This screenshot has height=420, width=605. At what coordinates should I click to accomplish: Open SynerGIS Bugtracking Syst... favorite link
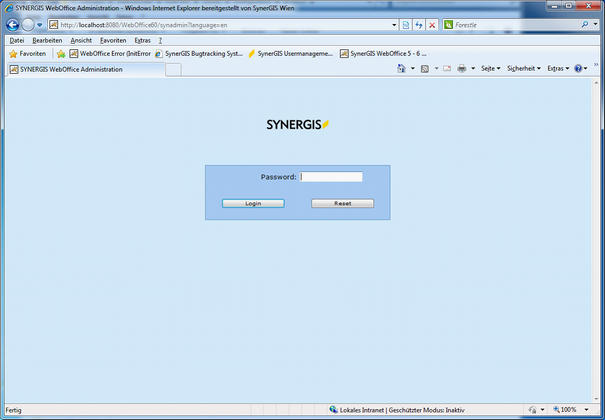(x=199, y=54)
